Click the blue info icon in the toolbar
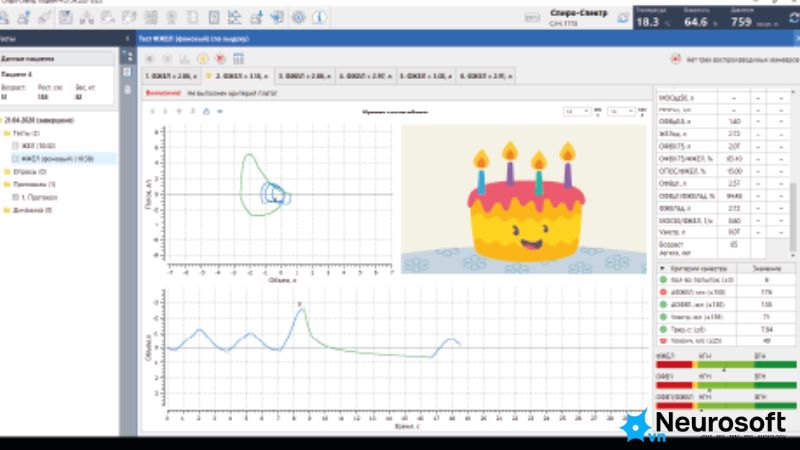The height and width of the screenshot is (450, 800). click(319, 17)
